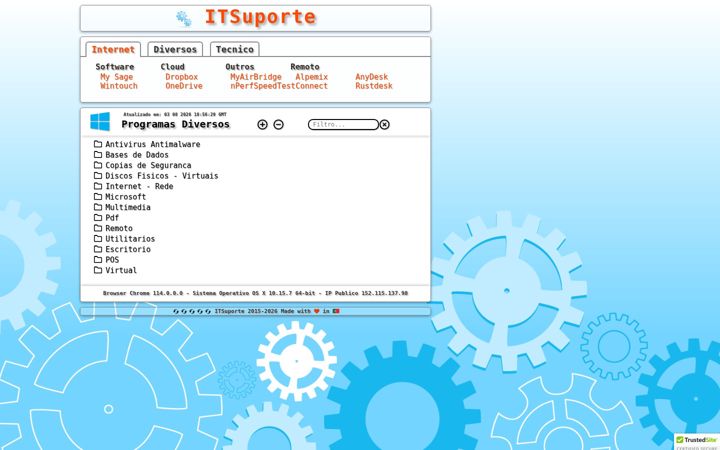Click the Escritorio folder icon
The image size is (720, 450).
[x=98, y=249]
